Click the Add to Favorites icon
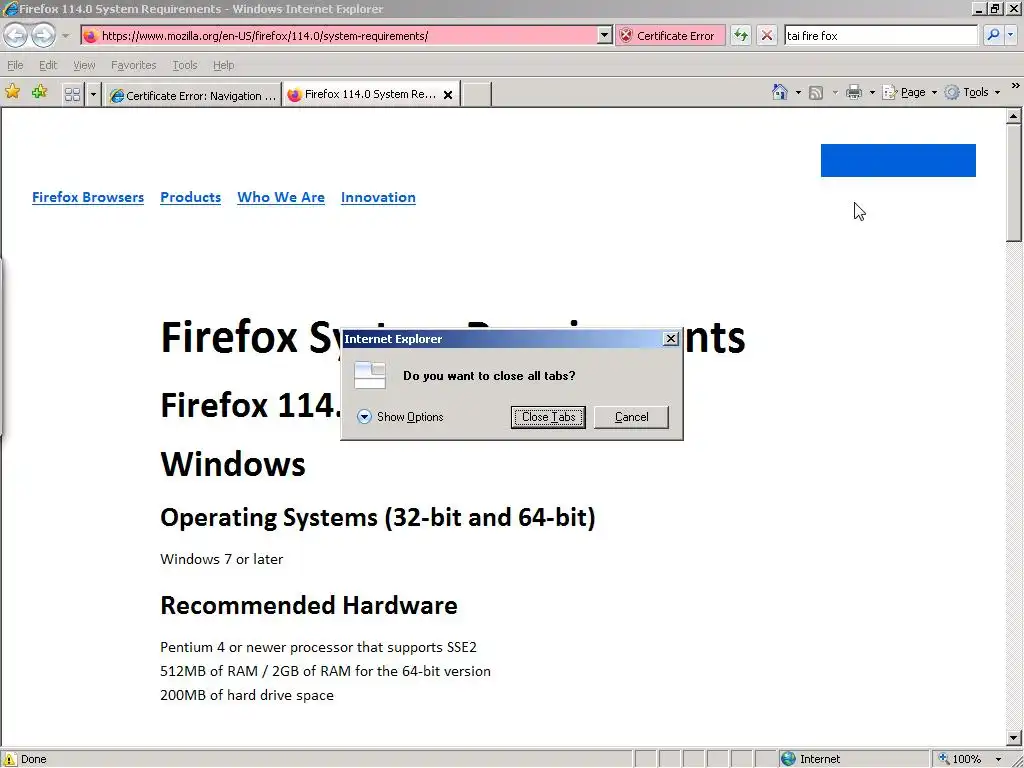 coord(40,92)
